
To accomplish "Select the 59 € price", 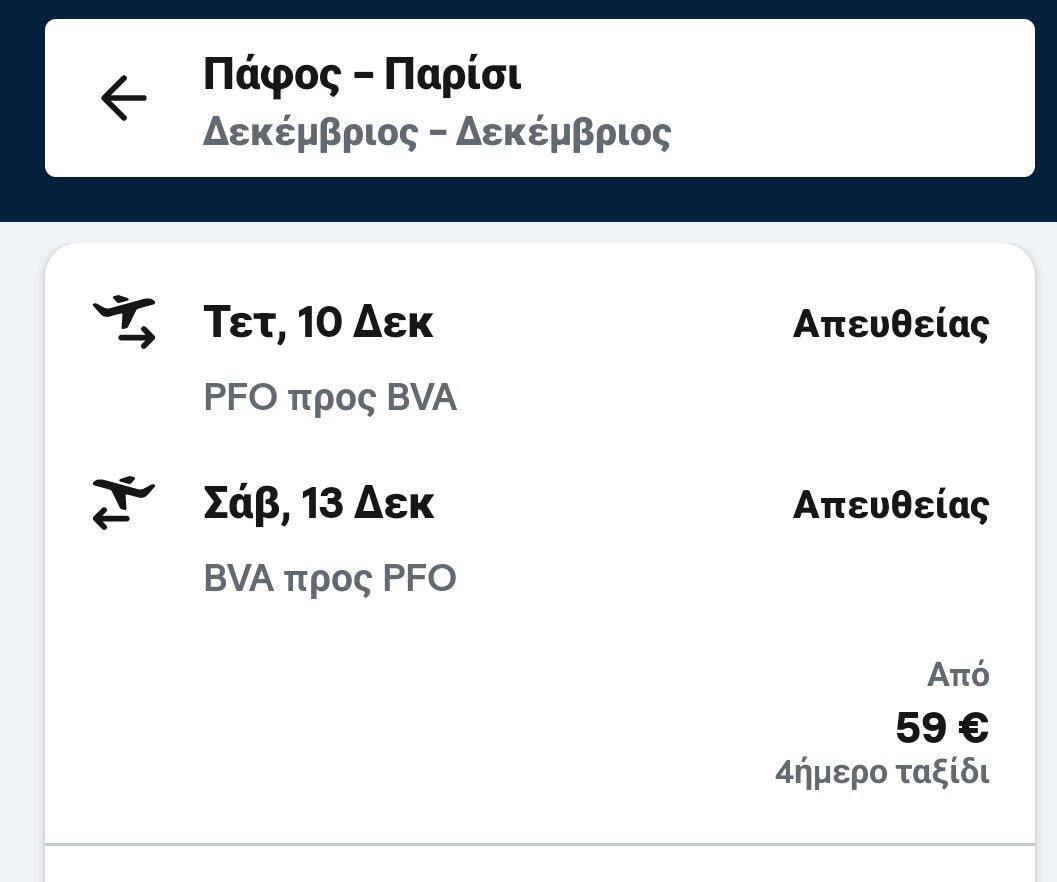I will pos(941,727).
